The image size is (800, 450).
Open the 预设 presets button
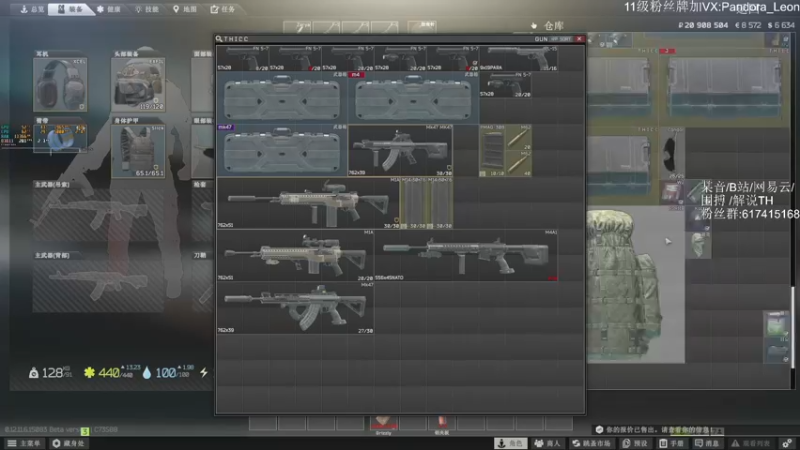tap(635, 443)
